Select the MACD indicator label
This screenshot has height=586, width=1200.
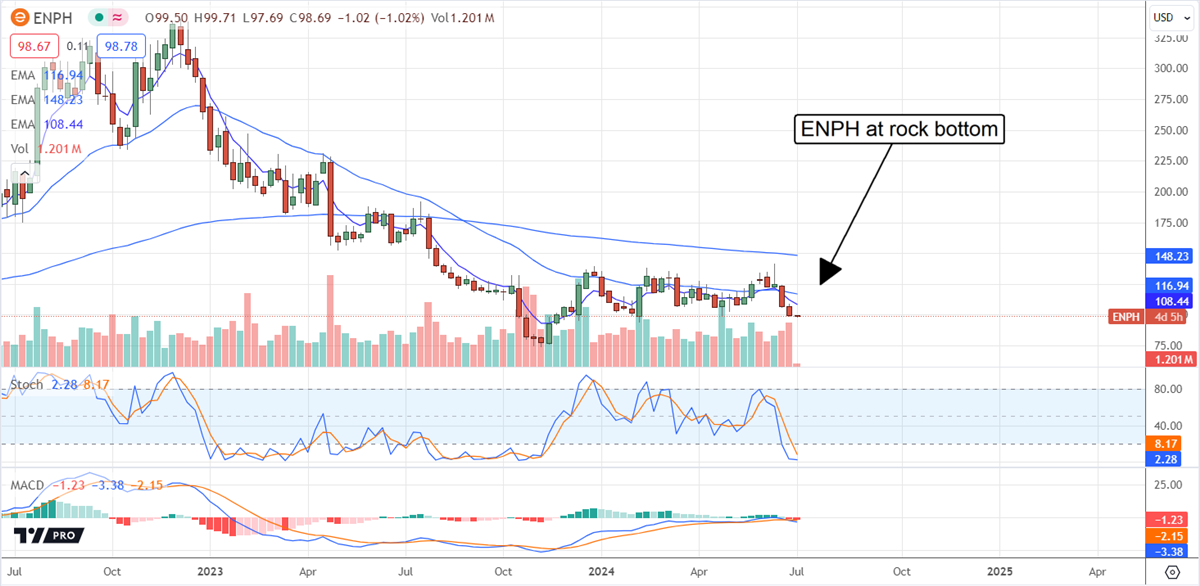tap(28, 485)
